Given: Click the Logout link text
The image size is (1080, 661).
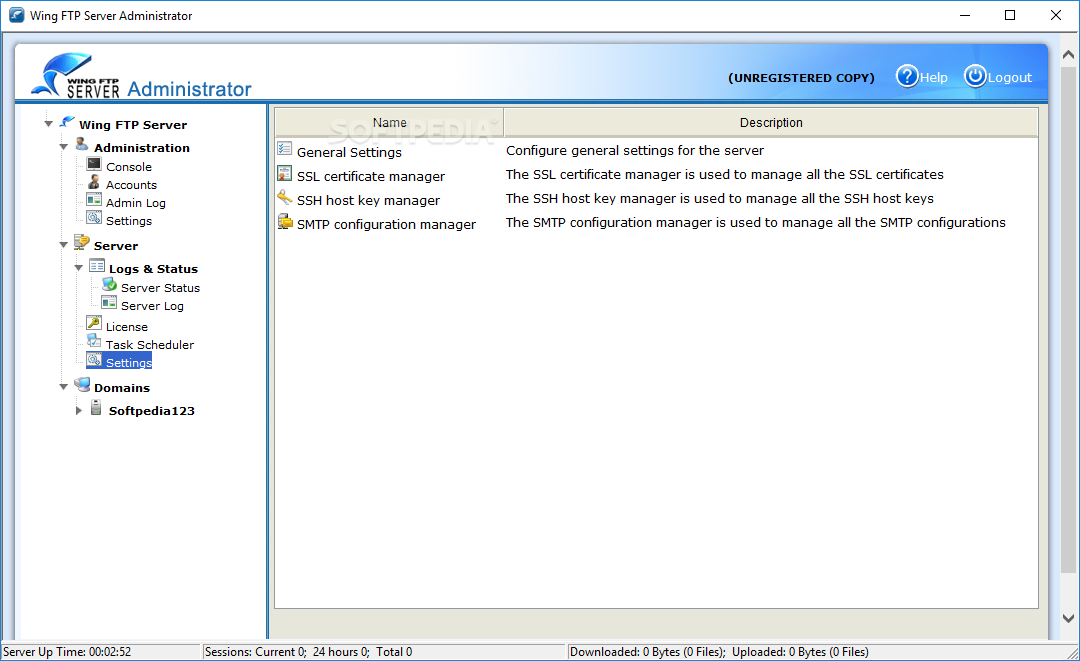Looking at the screenshot, I should point(1010,78).
